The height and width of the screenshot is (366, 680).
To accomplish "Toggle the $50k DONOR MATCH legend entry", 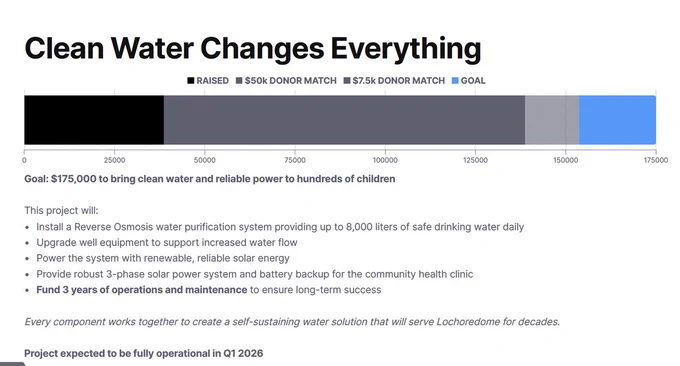I will pyautogui.click(x=286, y=81).
